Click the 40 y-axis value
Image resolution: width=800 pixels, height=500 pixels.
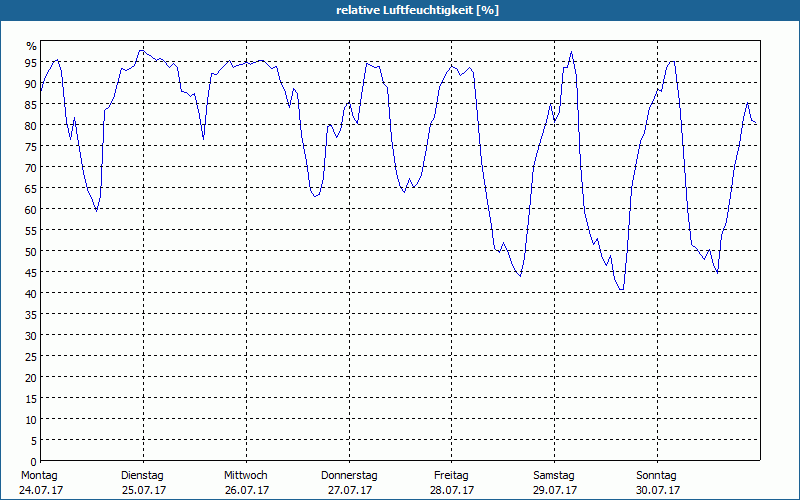[32, 294]
